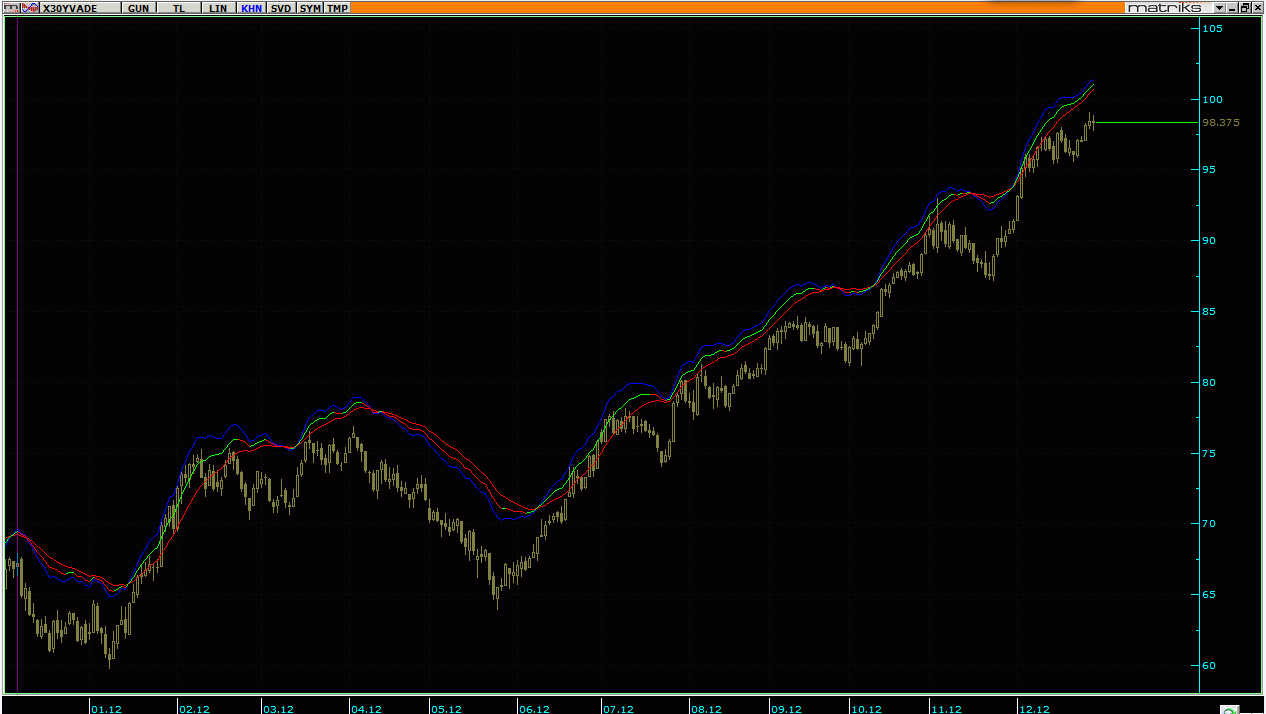Click the 70 price axis label
This screenshot has width=1266, height=714.
tap(1210, 523)
